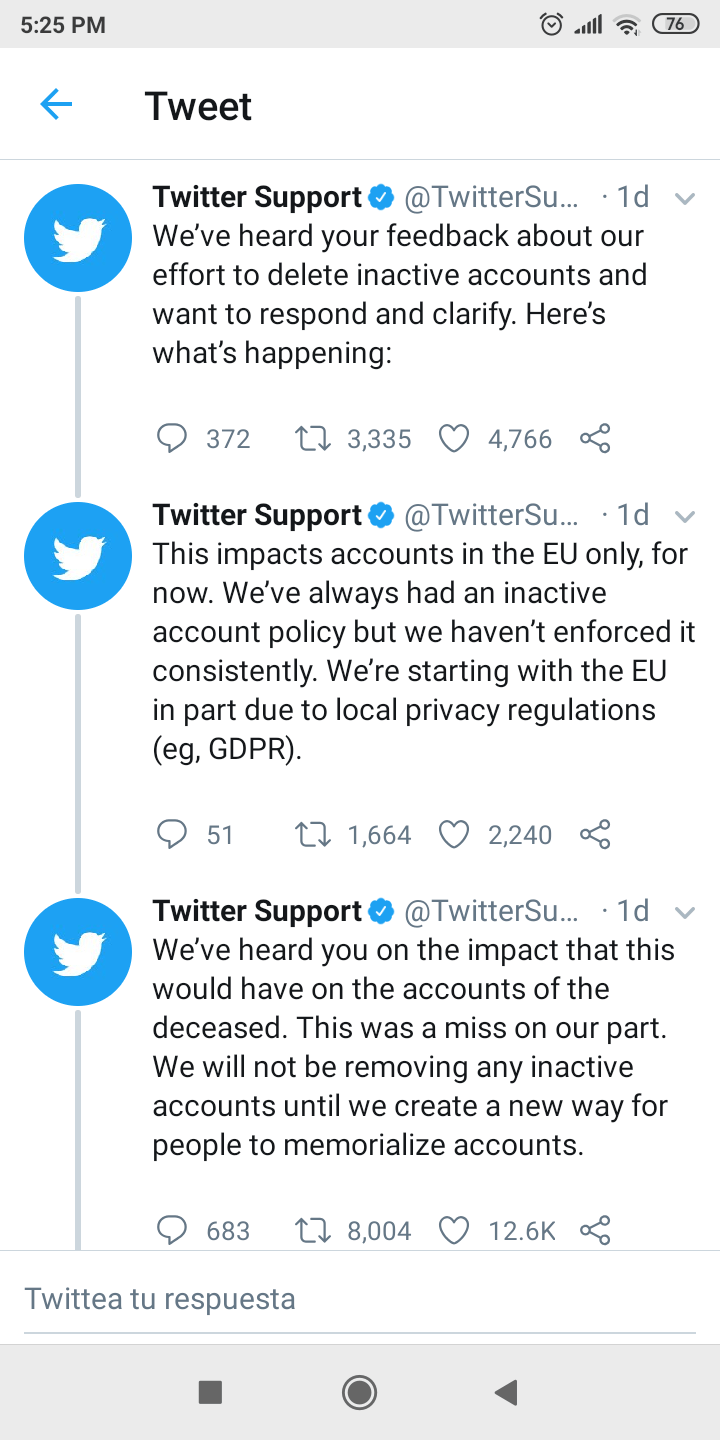Expand options chevron on the GDPR tweet
Image resolution: width=720 pixels, height=1440 pixels.
[x=685, y=516]
